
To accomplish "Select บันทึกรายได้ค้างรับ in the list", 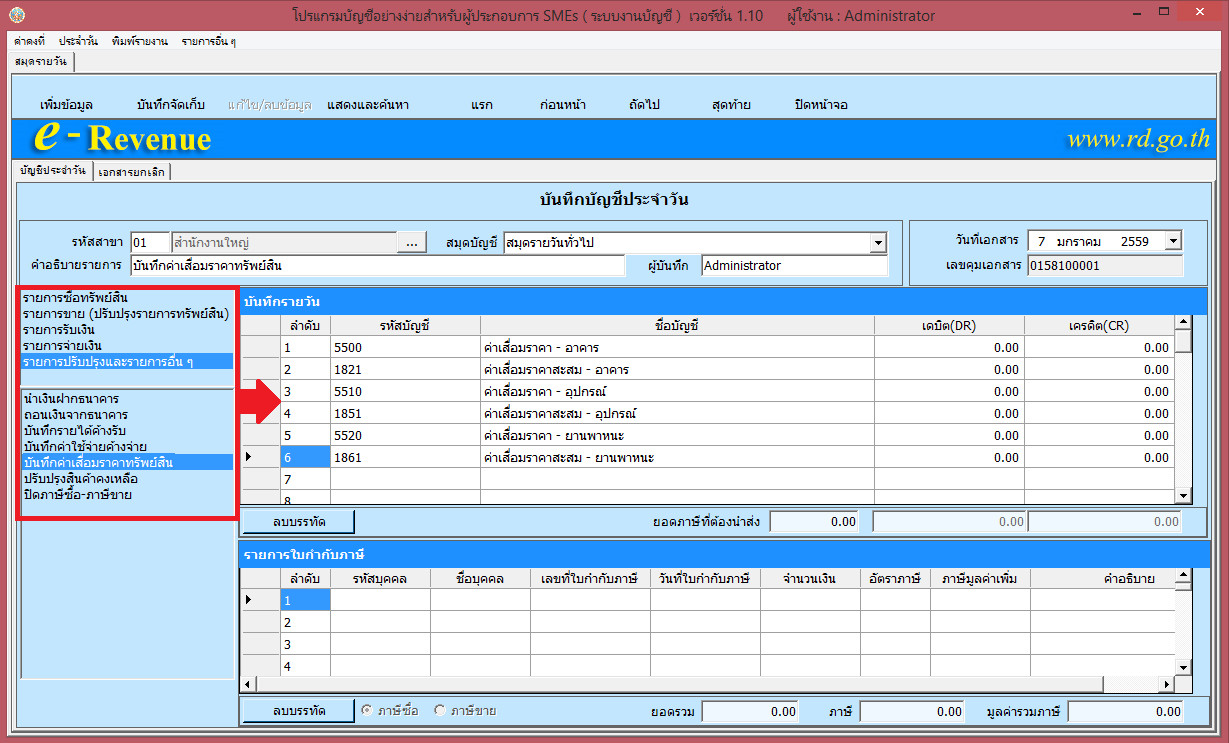I will coord(125,430).
